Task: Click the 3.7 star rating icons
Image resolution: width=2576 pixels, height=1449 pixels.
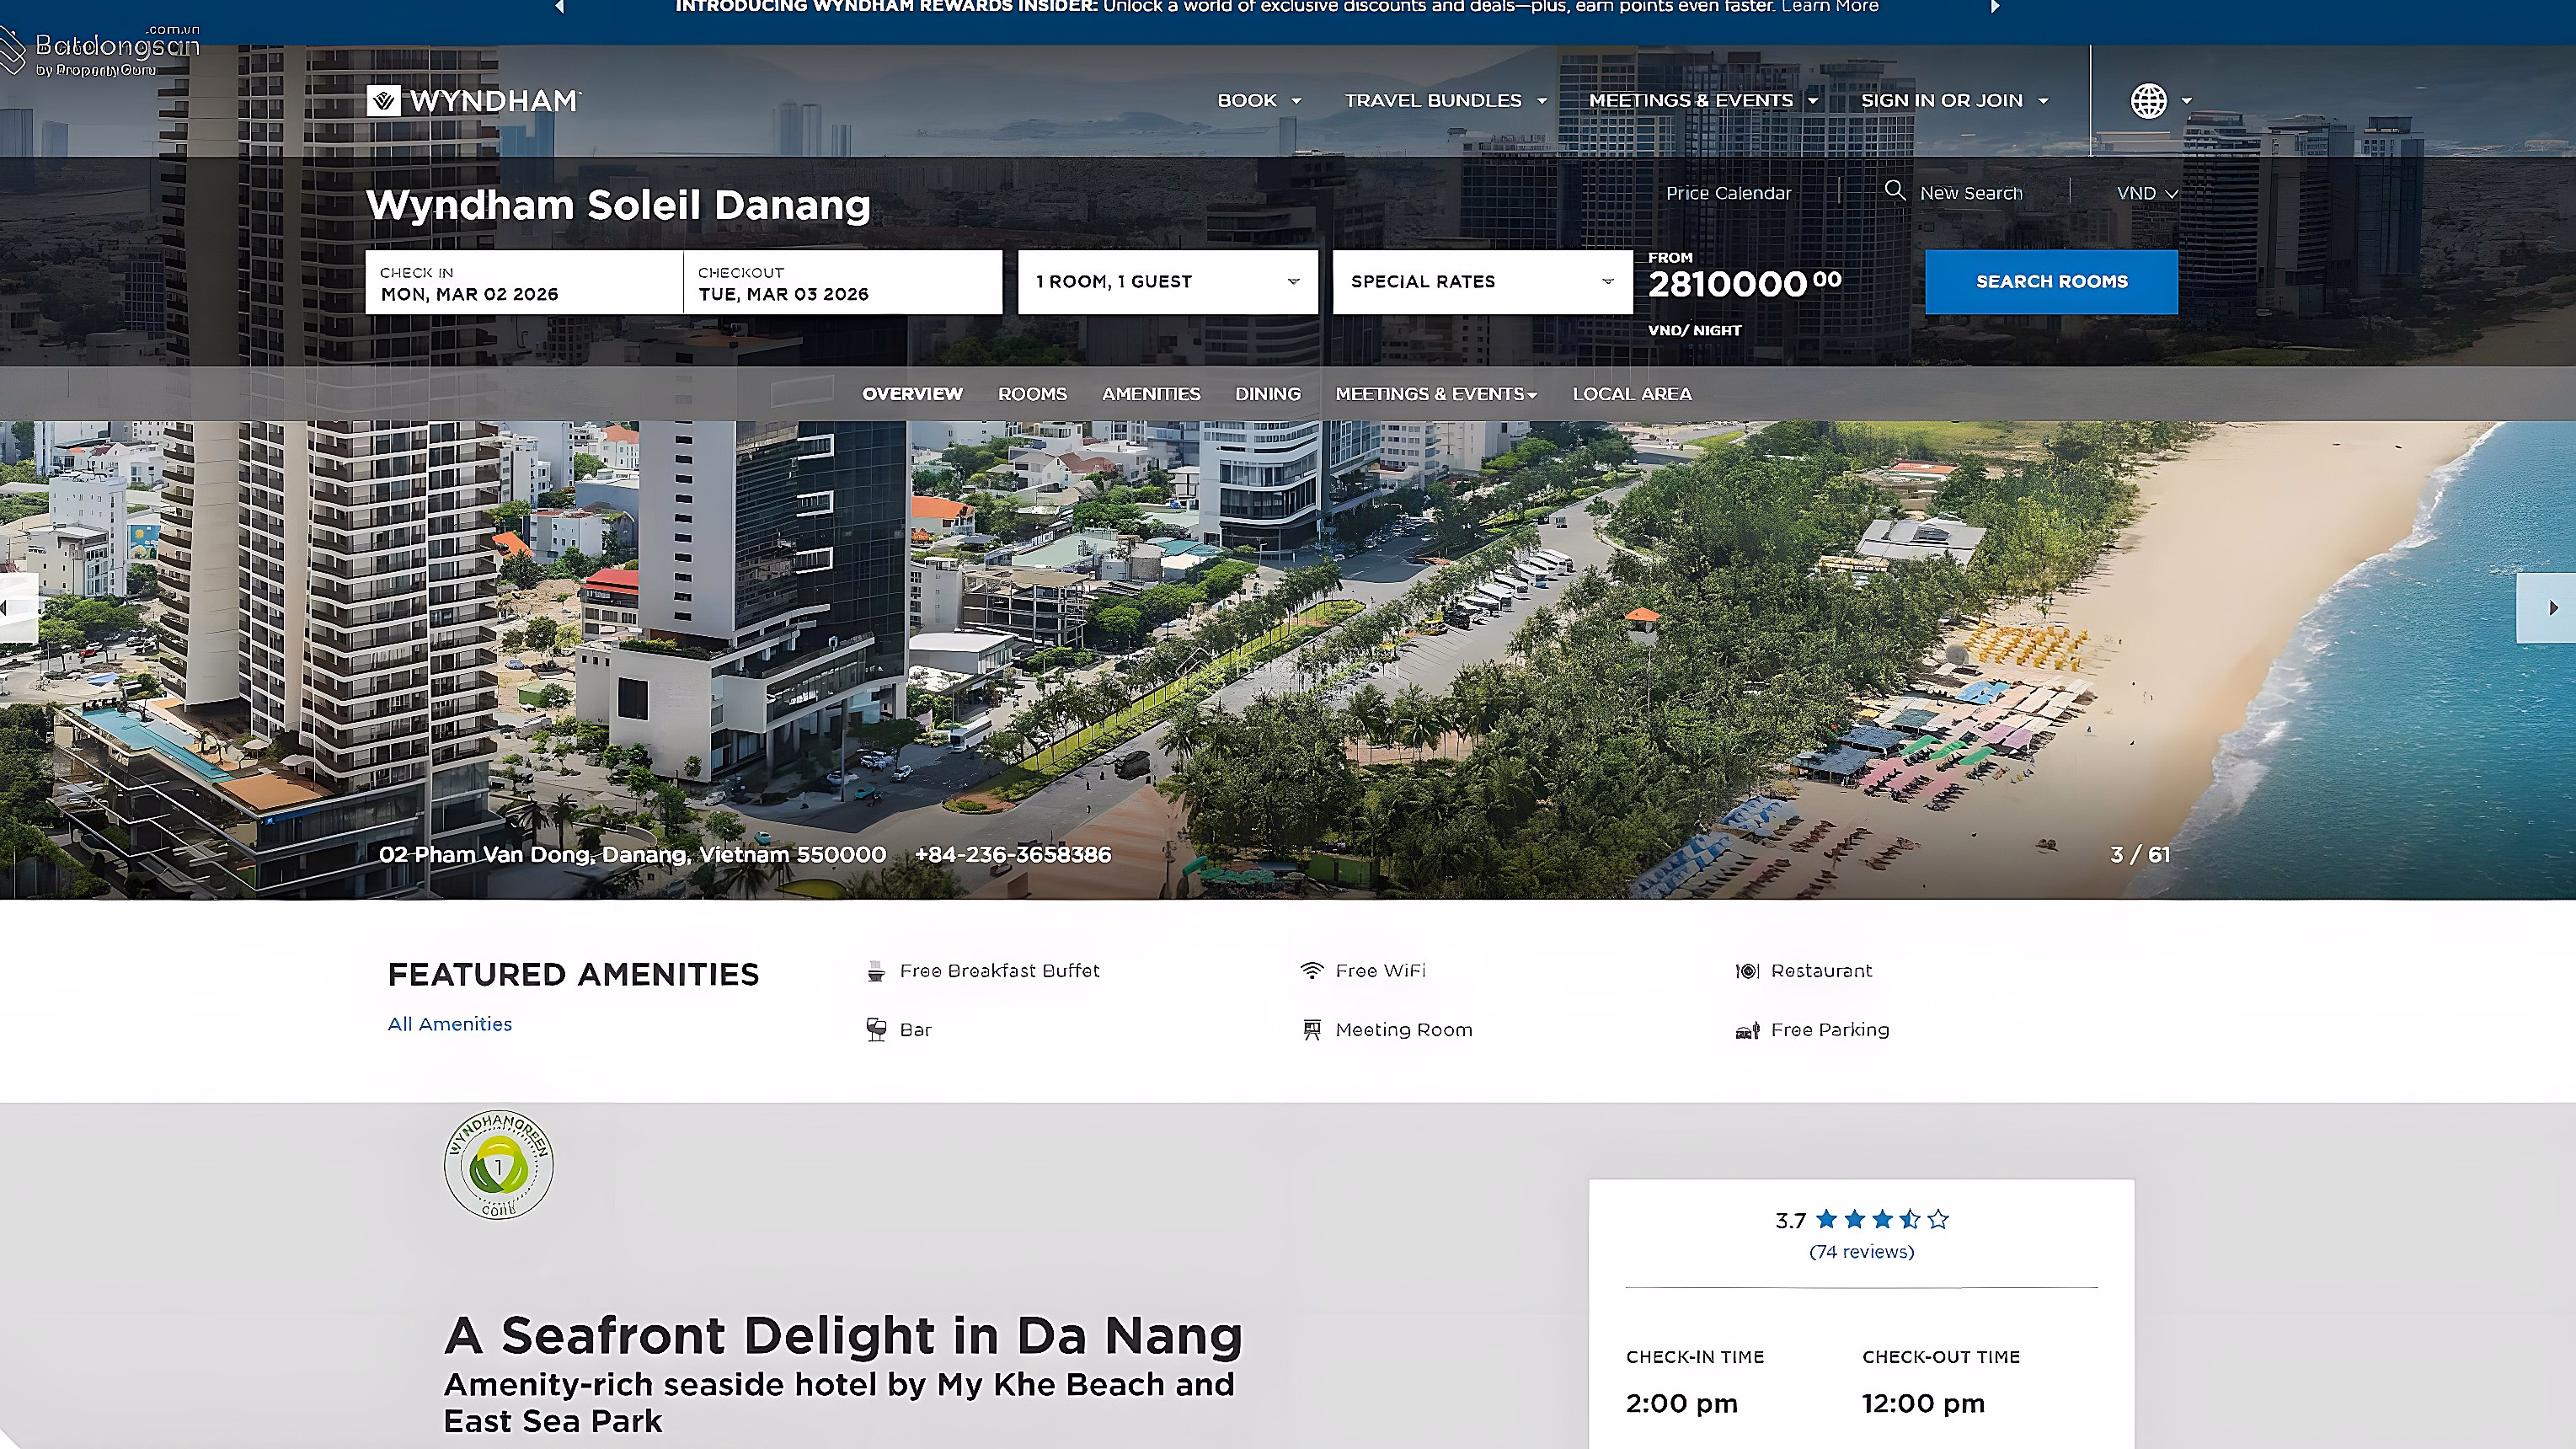Action: pos(1882,1219)
